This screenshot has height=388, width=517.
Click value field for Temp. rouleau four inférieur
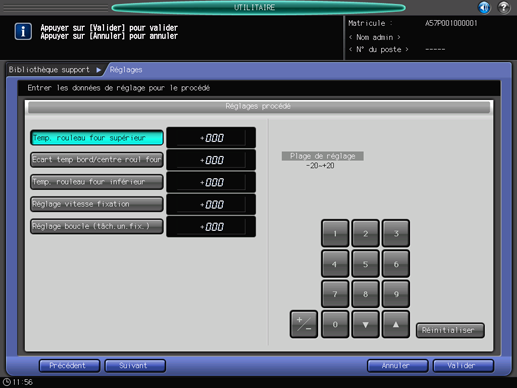[x=211, y=182]
